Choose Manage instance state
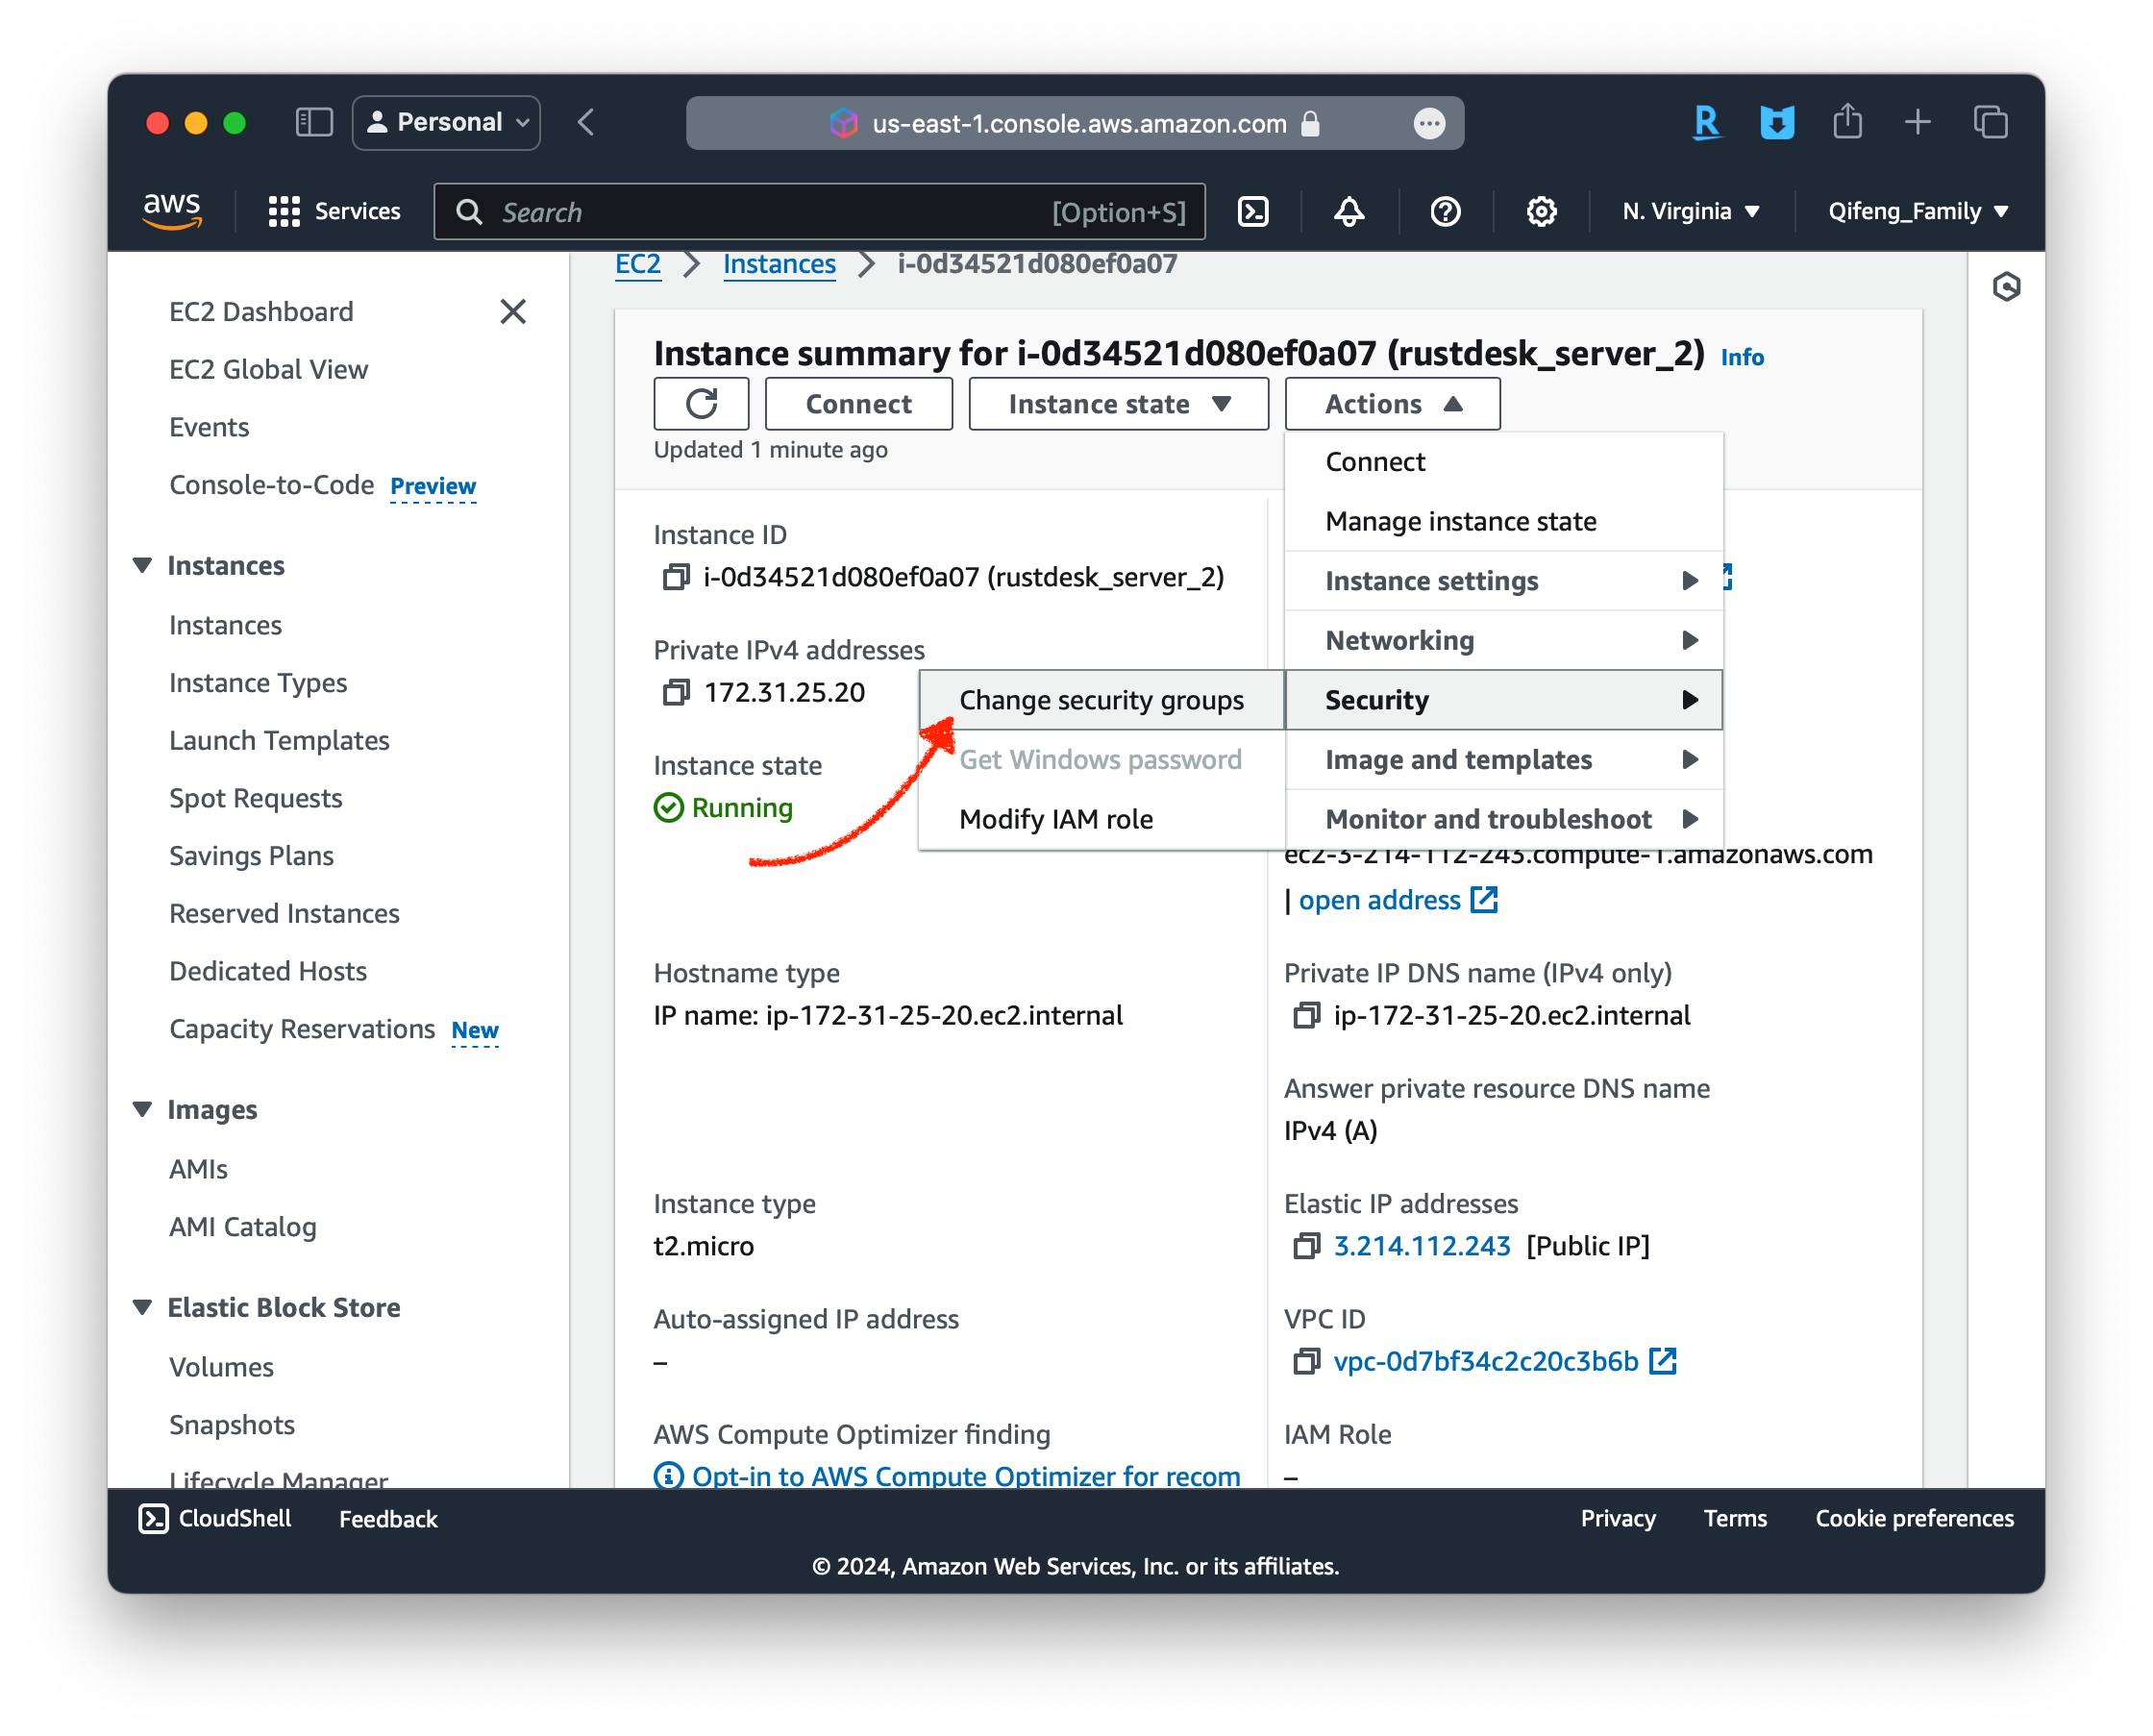The image size is (2153, 1736). pyautogui.click(x=1503, y=521)
